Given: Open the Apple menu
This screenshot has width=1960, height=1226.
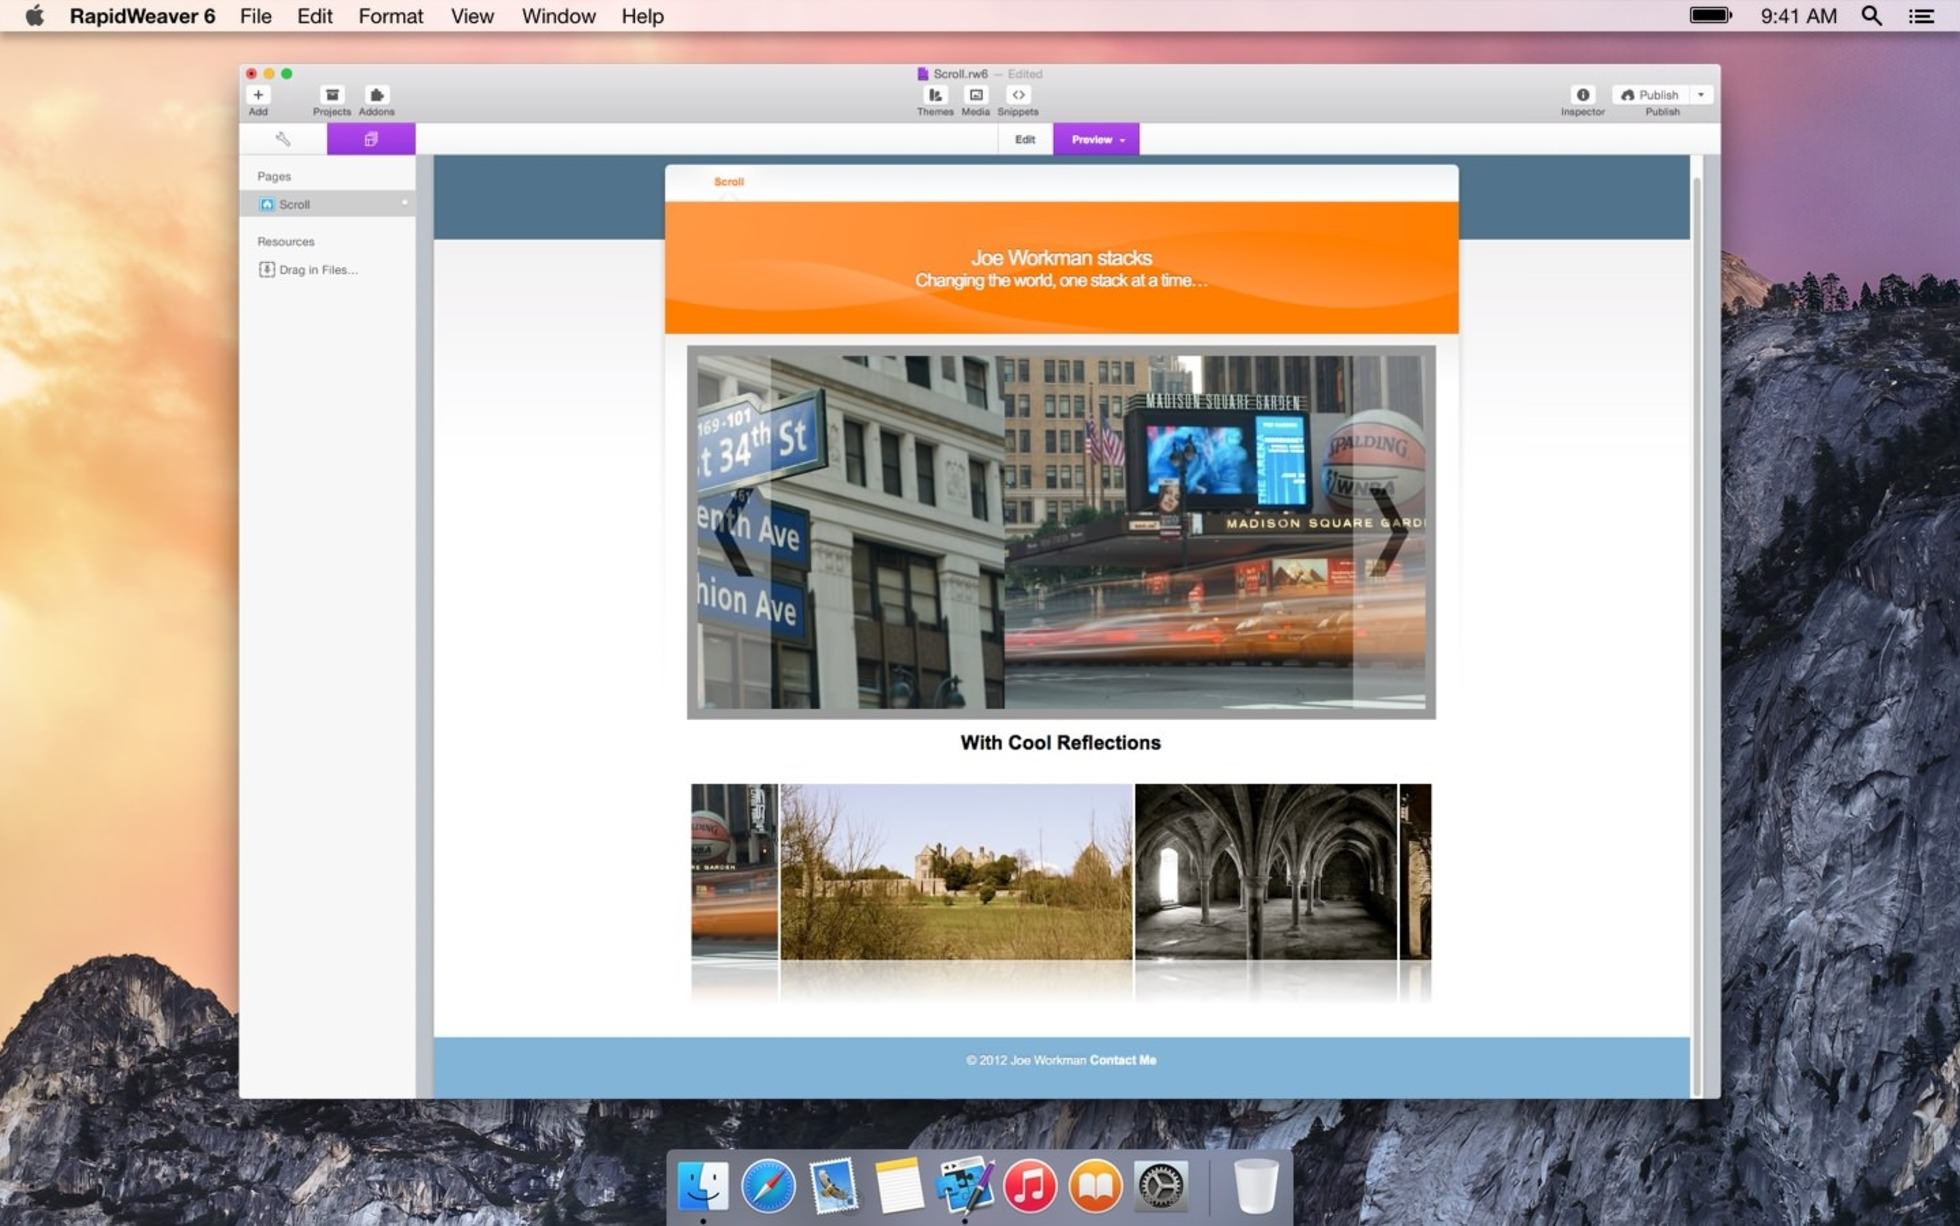Looking at the screenshot, I should [x=34, y=15].
